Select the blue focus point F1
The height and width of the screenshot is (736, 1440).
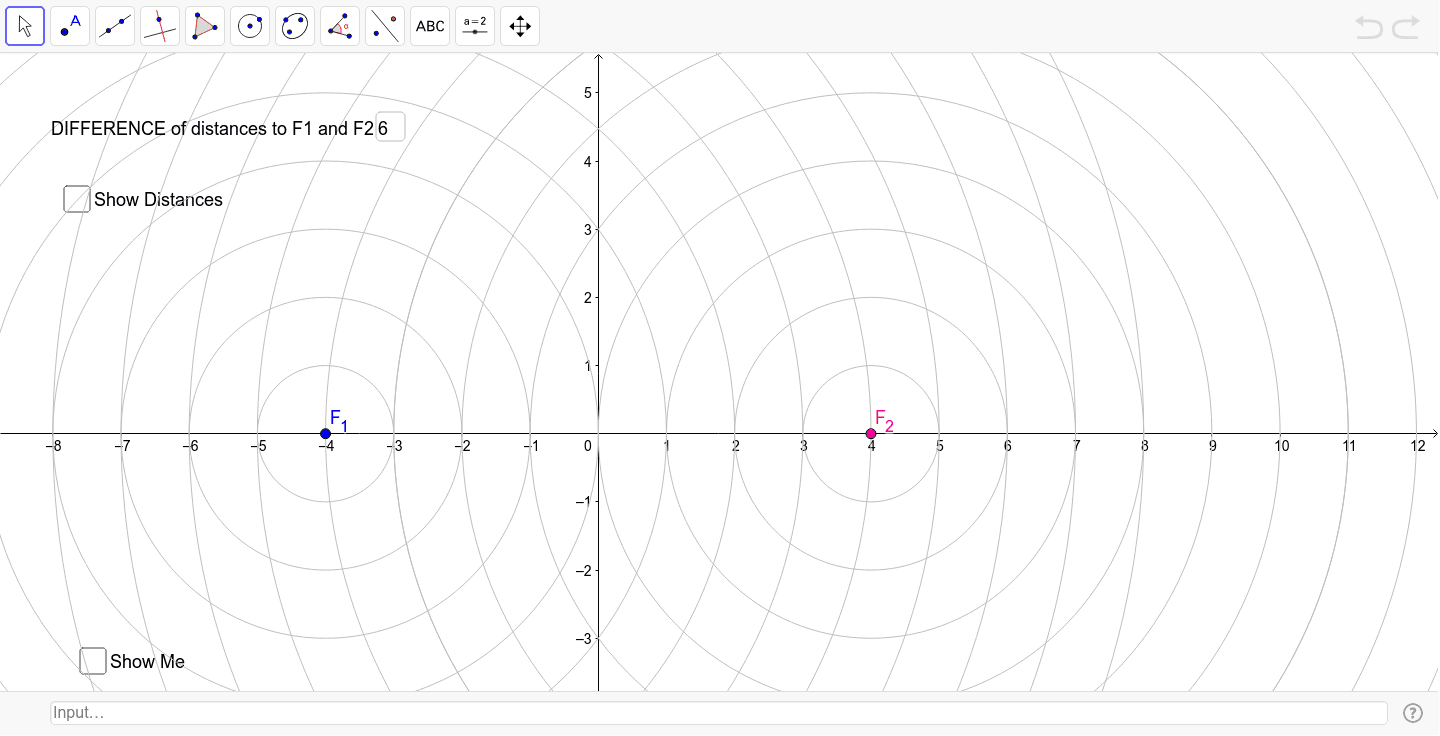(325, 433)
